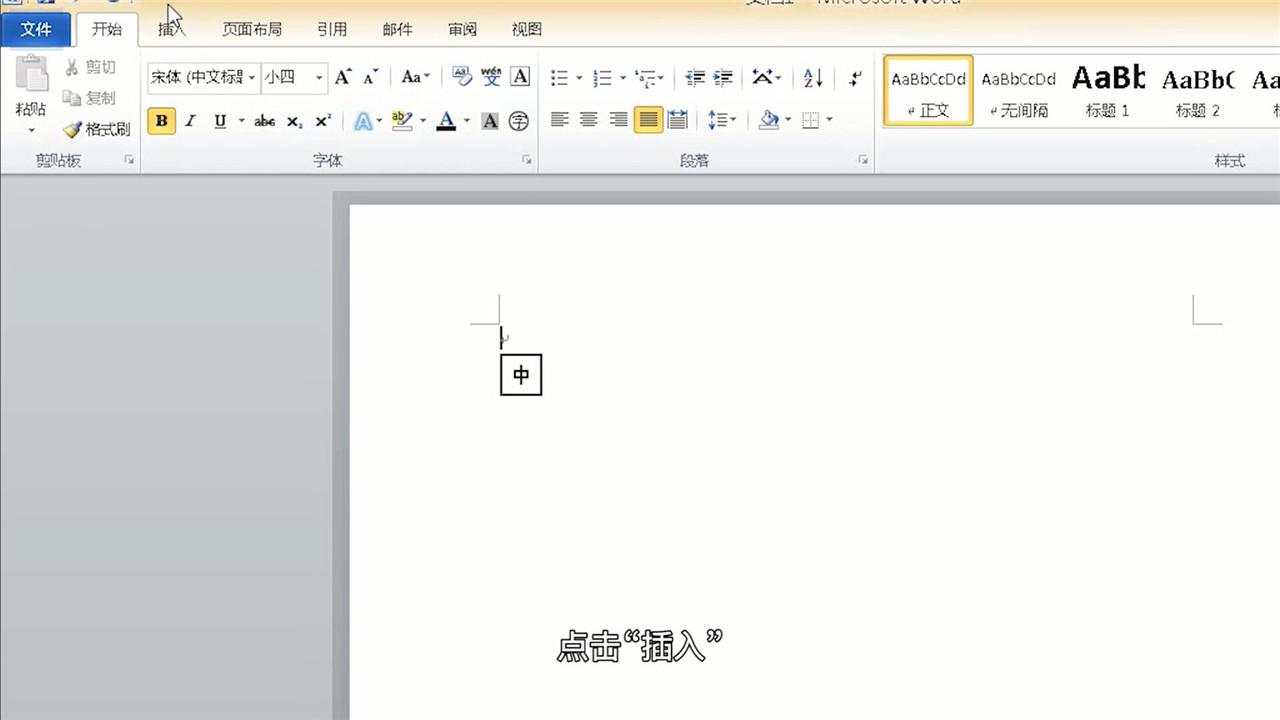This screenshot has width=1280, height=720.
Task: Open the Phonetic Guide (wén) tool
Action: pos(491,76)
